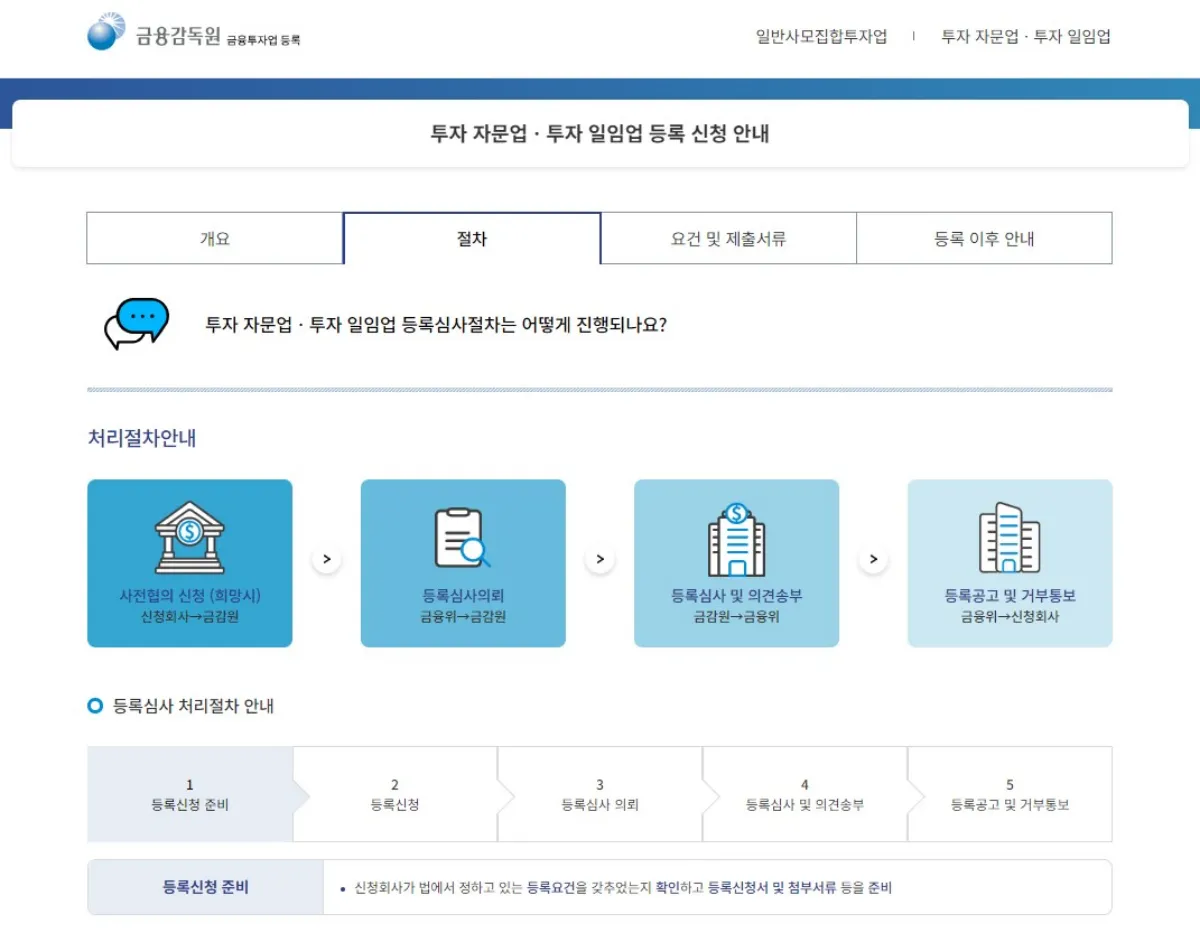The height and width of the screenshot is (933, 1200).
Task: Click the blue circle marker beside 등록심사 처리절차 안내
Action: [x=95, y=705]
